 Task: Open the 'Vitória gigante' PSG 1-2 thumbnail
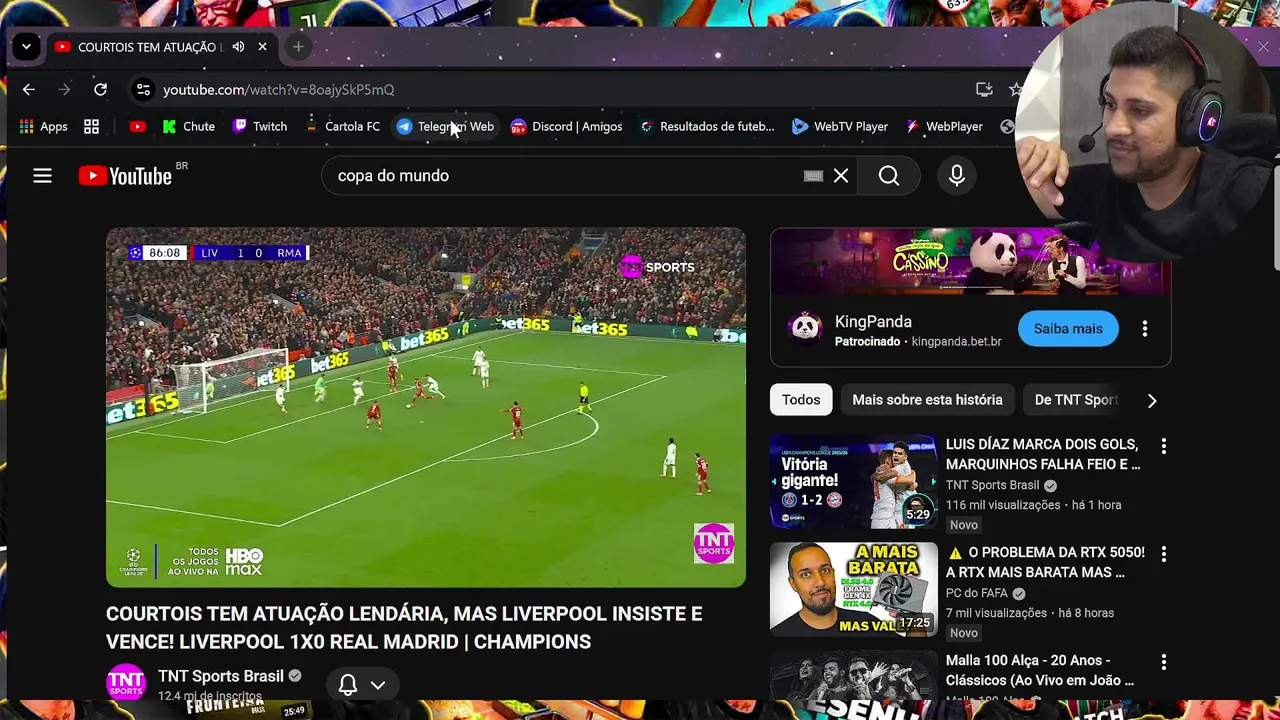click(854, 481)
